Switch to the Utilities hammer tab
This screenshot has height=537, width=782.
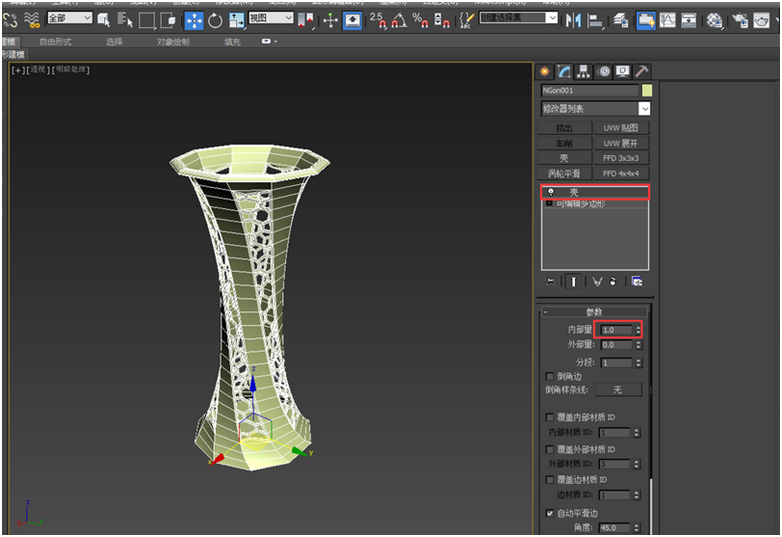(641, 72)
